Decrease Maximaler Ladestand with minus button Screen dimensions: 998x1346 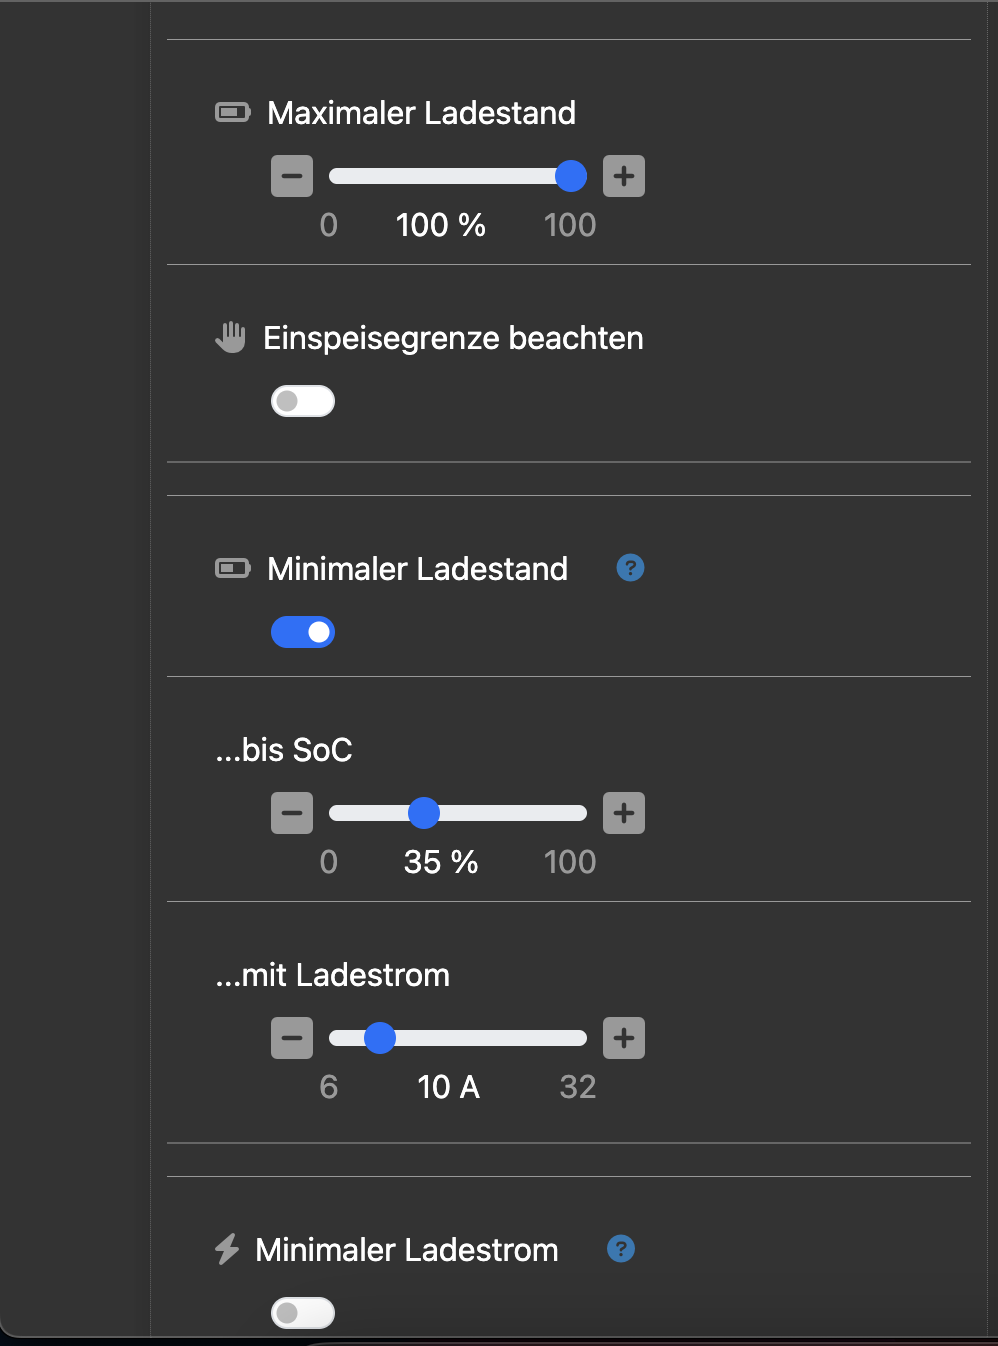pyautogui.click(x=292, y=177)
